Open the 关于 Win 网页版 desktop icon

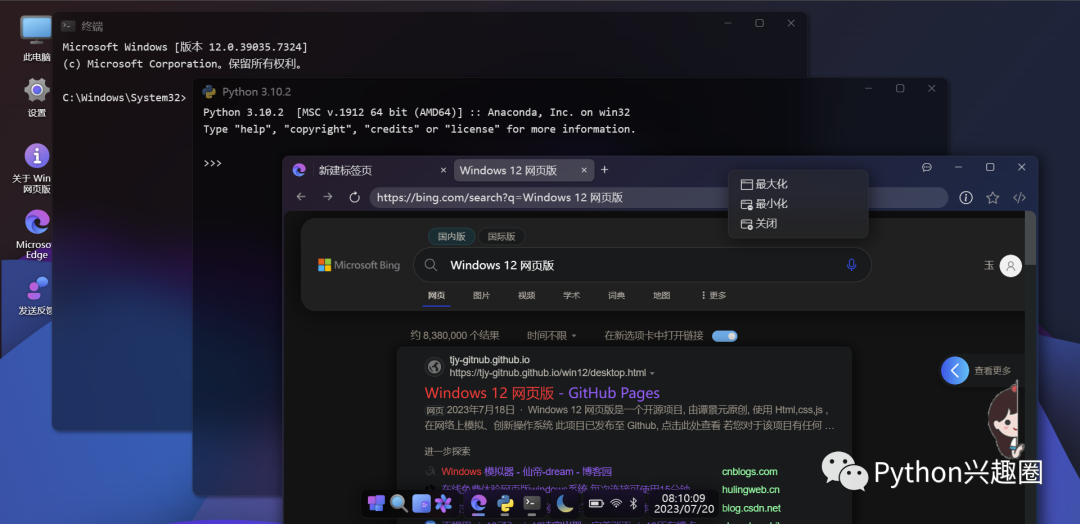click(x=37, y=169)
